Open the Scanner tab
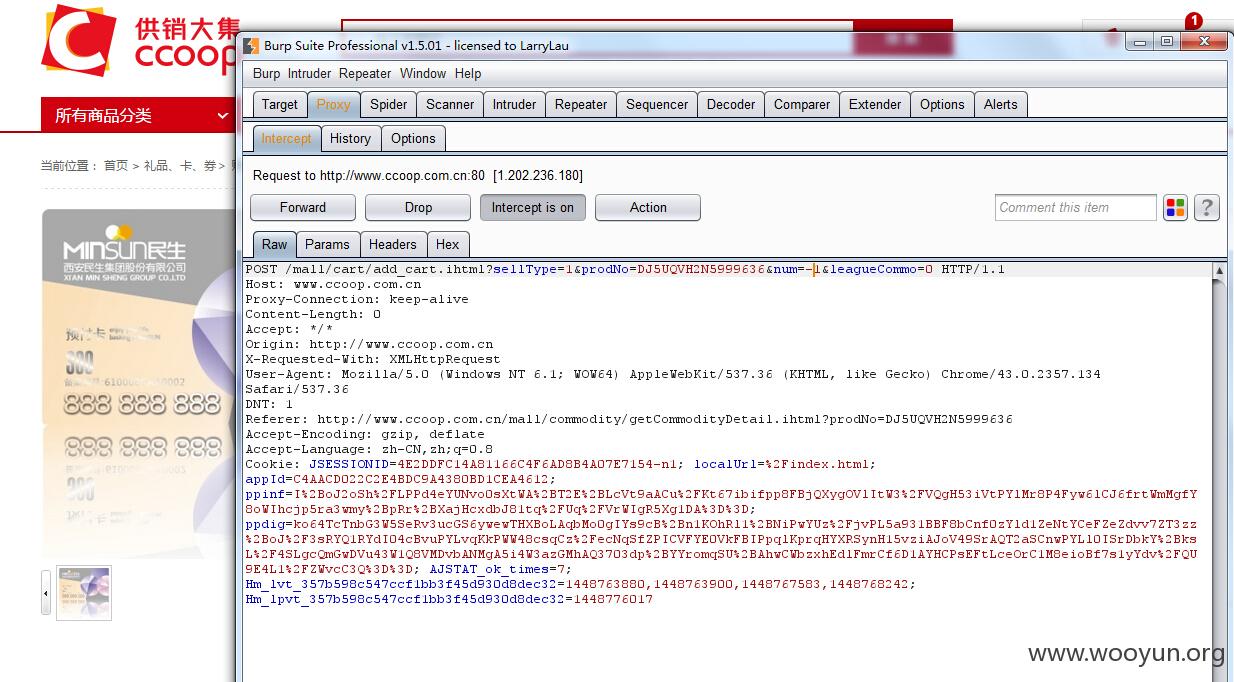 click(x=450, y=104)
